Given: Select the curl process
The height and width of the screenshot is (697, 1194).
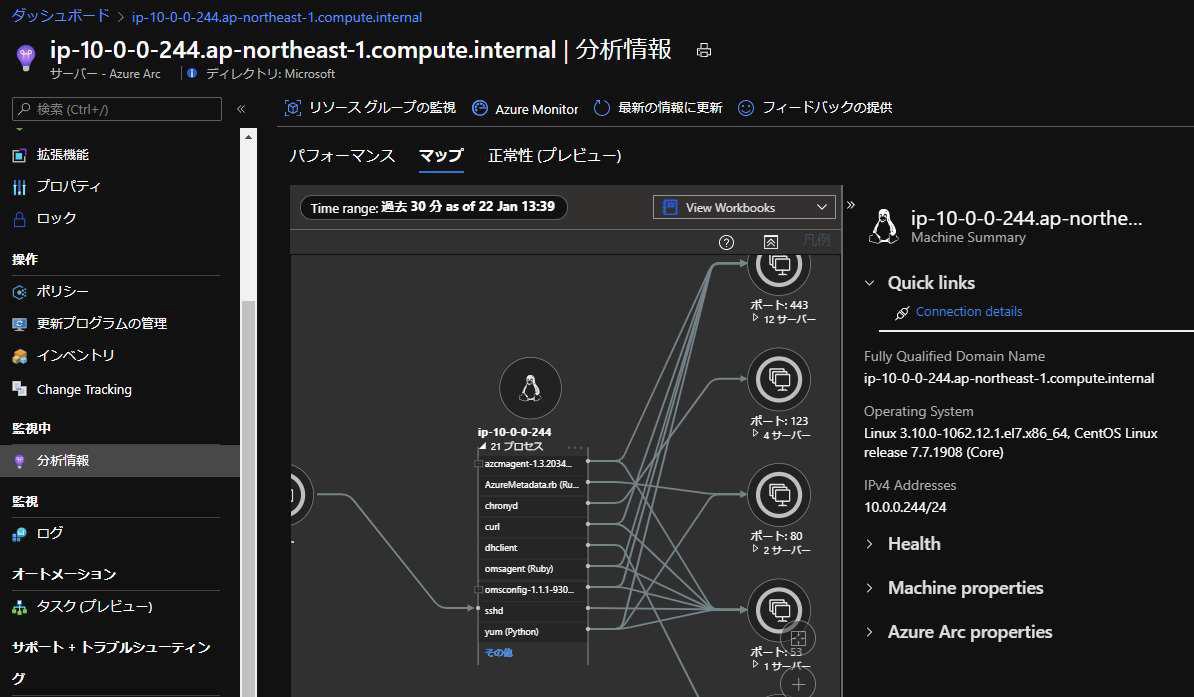Looking at the screenshot, I should pos(532,526).
